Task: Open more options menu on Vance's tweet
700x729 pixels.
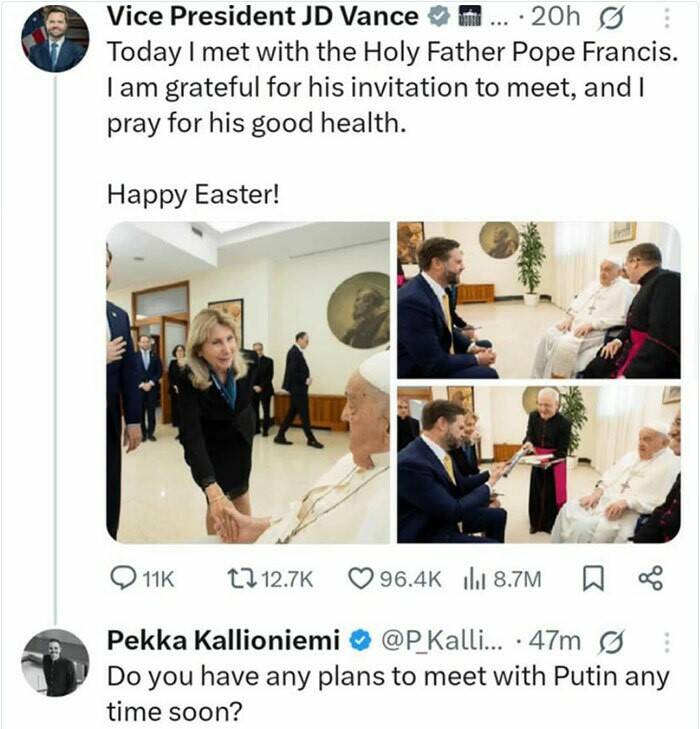Action: (x=669, y=17)
